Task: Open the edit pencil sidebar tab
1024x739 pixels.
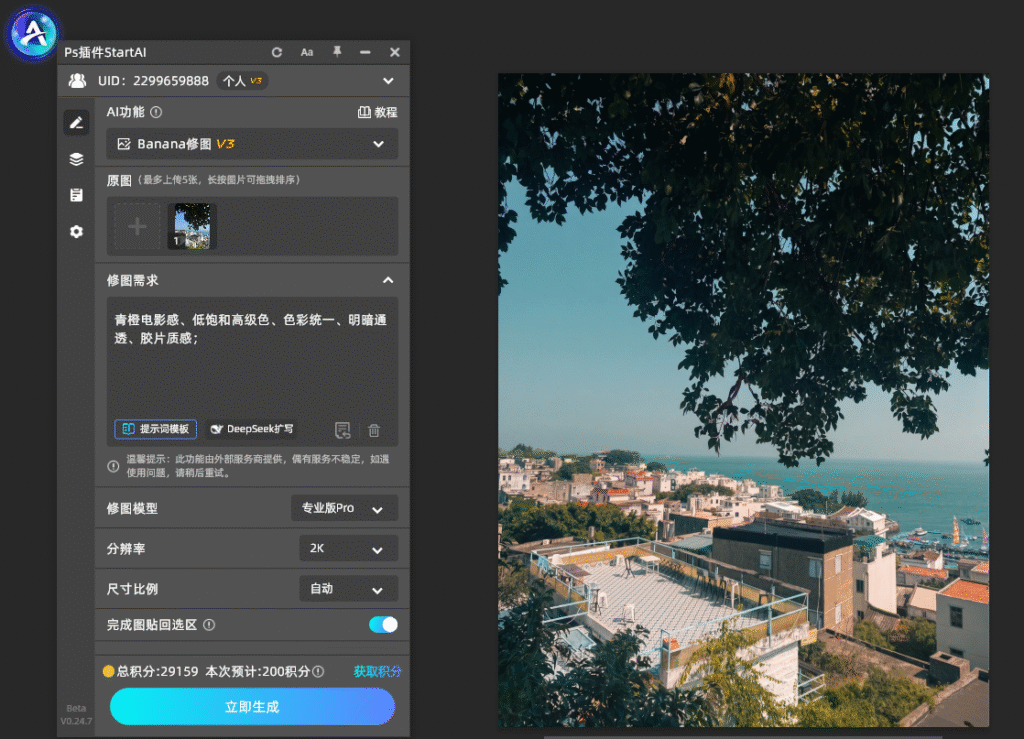Action: tap(76, 122)
